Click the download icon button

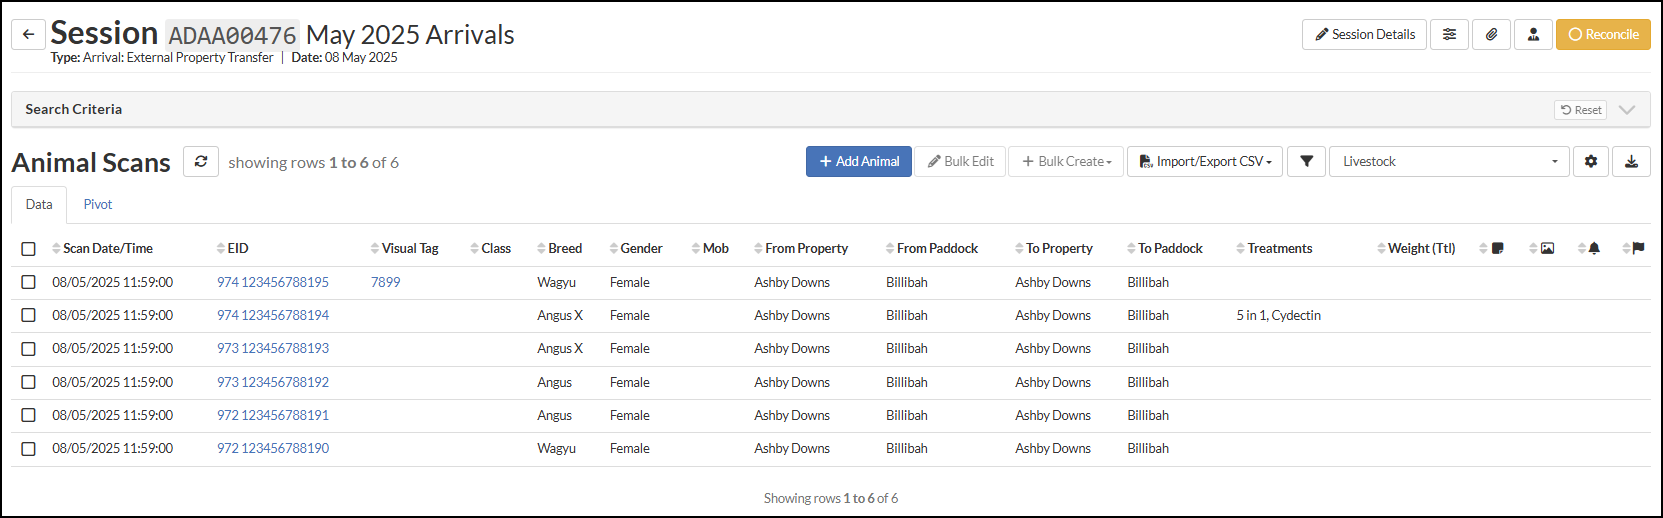pyautogui.click(x=1631, y=162)
